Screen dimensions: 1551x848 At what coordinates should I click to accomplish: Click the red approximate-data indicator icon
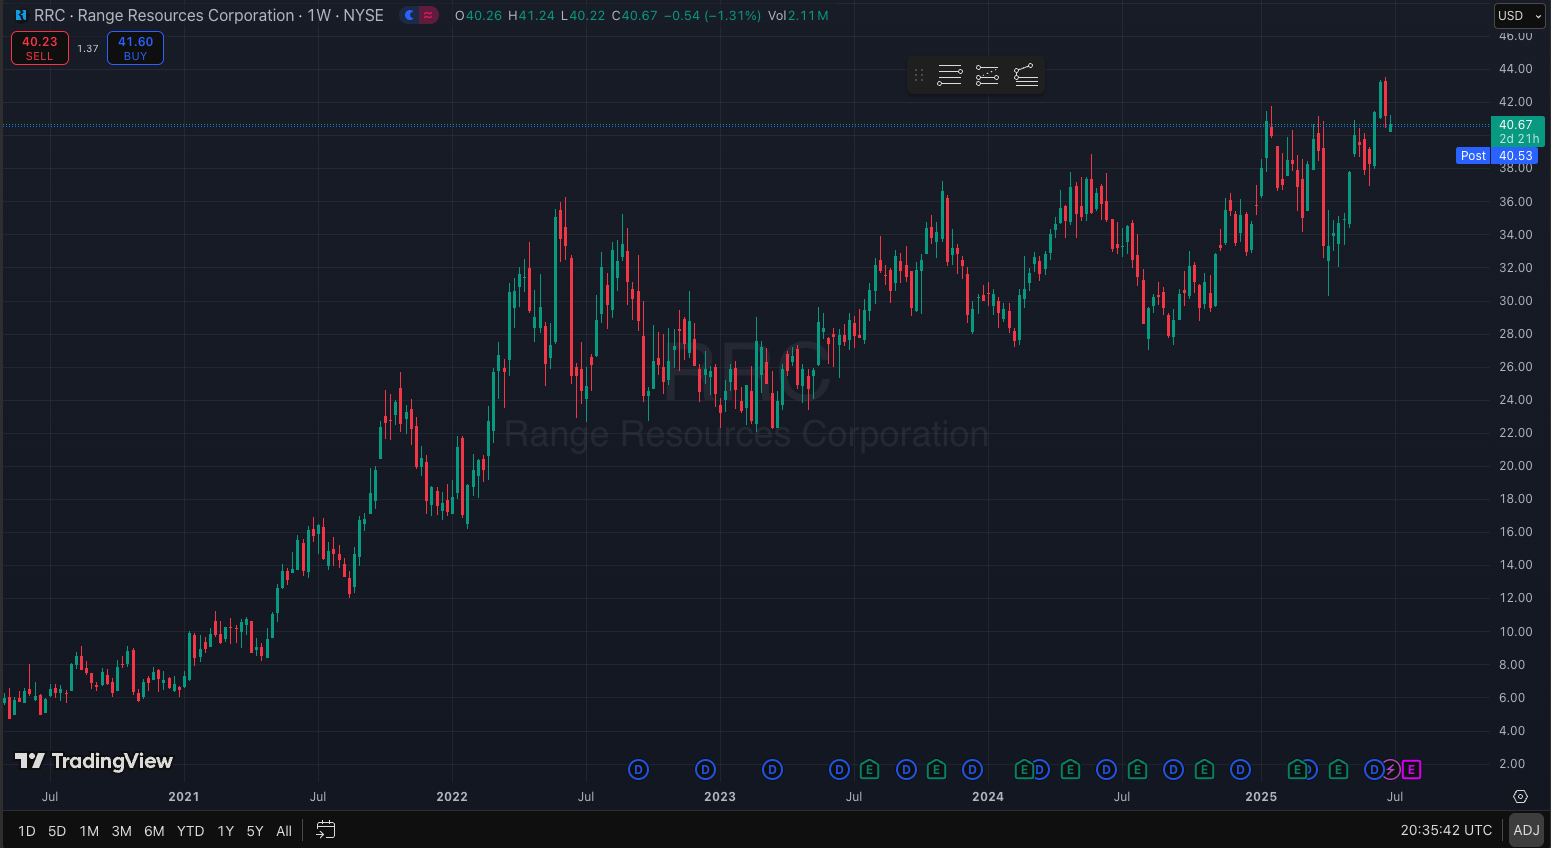click(x=428, y=15)
